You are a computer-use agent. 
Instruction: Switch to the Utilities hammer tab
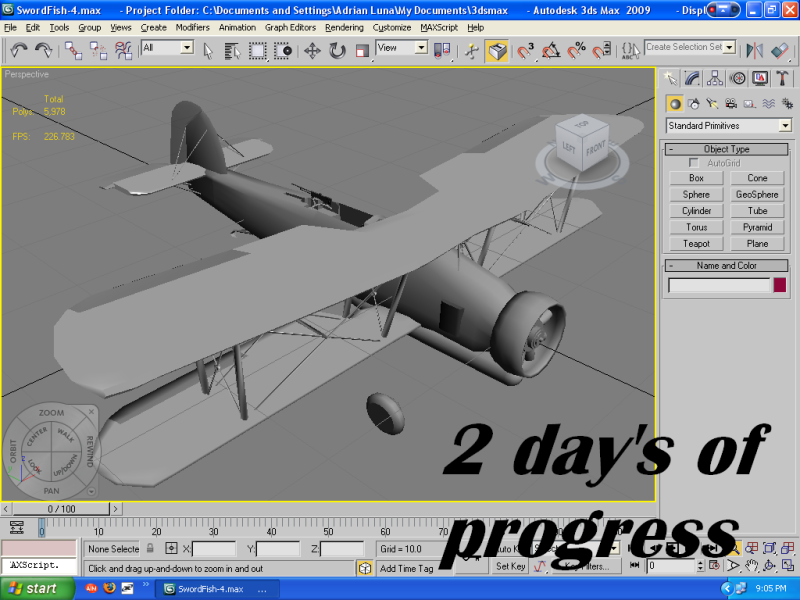783,78
